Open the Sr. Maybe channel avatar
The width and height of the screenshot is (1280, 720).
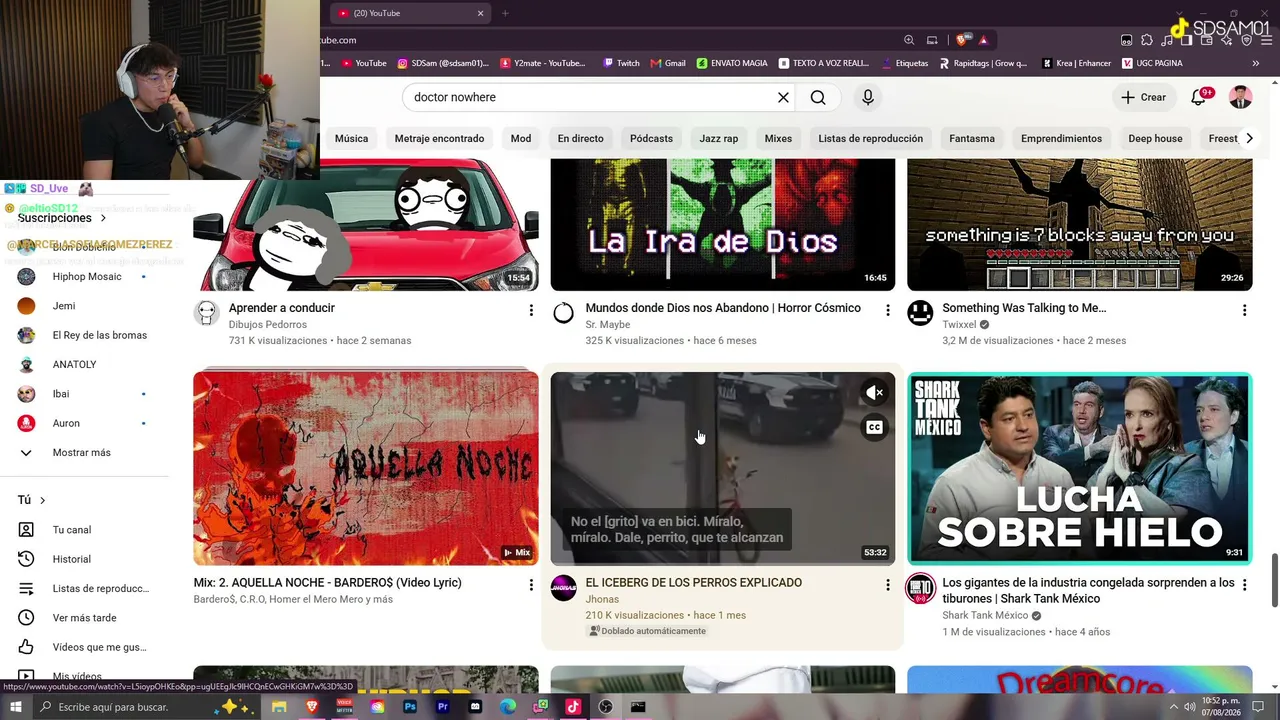pos(564,313)
